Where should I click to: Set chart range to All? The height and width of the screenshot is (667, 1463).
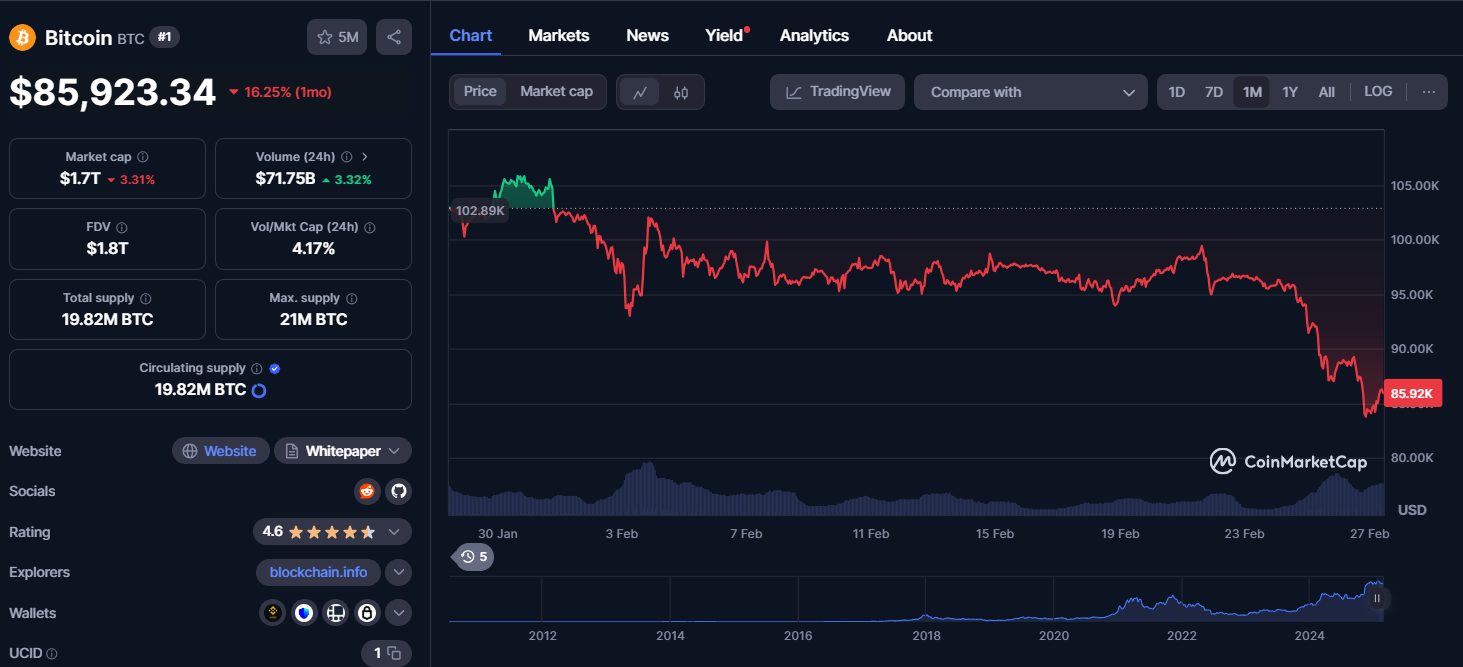point(1327,92)
